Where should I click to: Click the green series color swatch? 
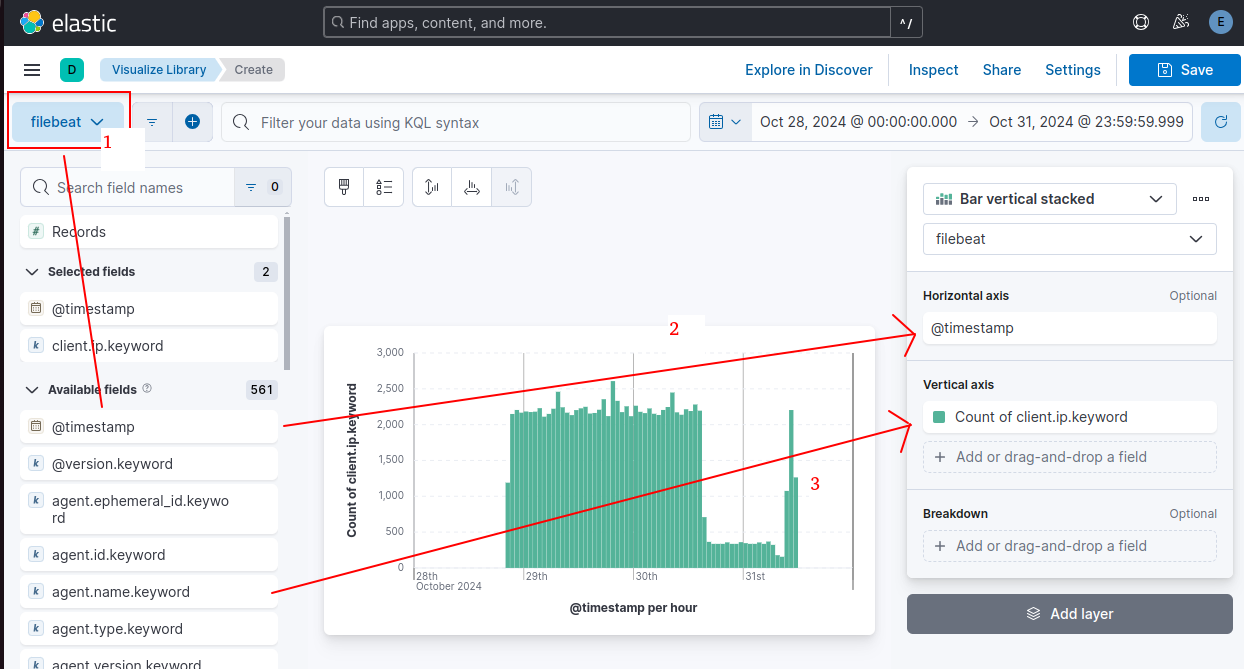tap(939, 417)
